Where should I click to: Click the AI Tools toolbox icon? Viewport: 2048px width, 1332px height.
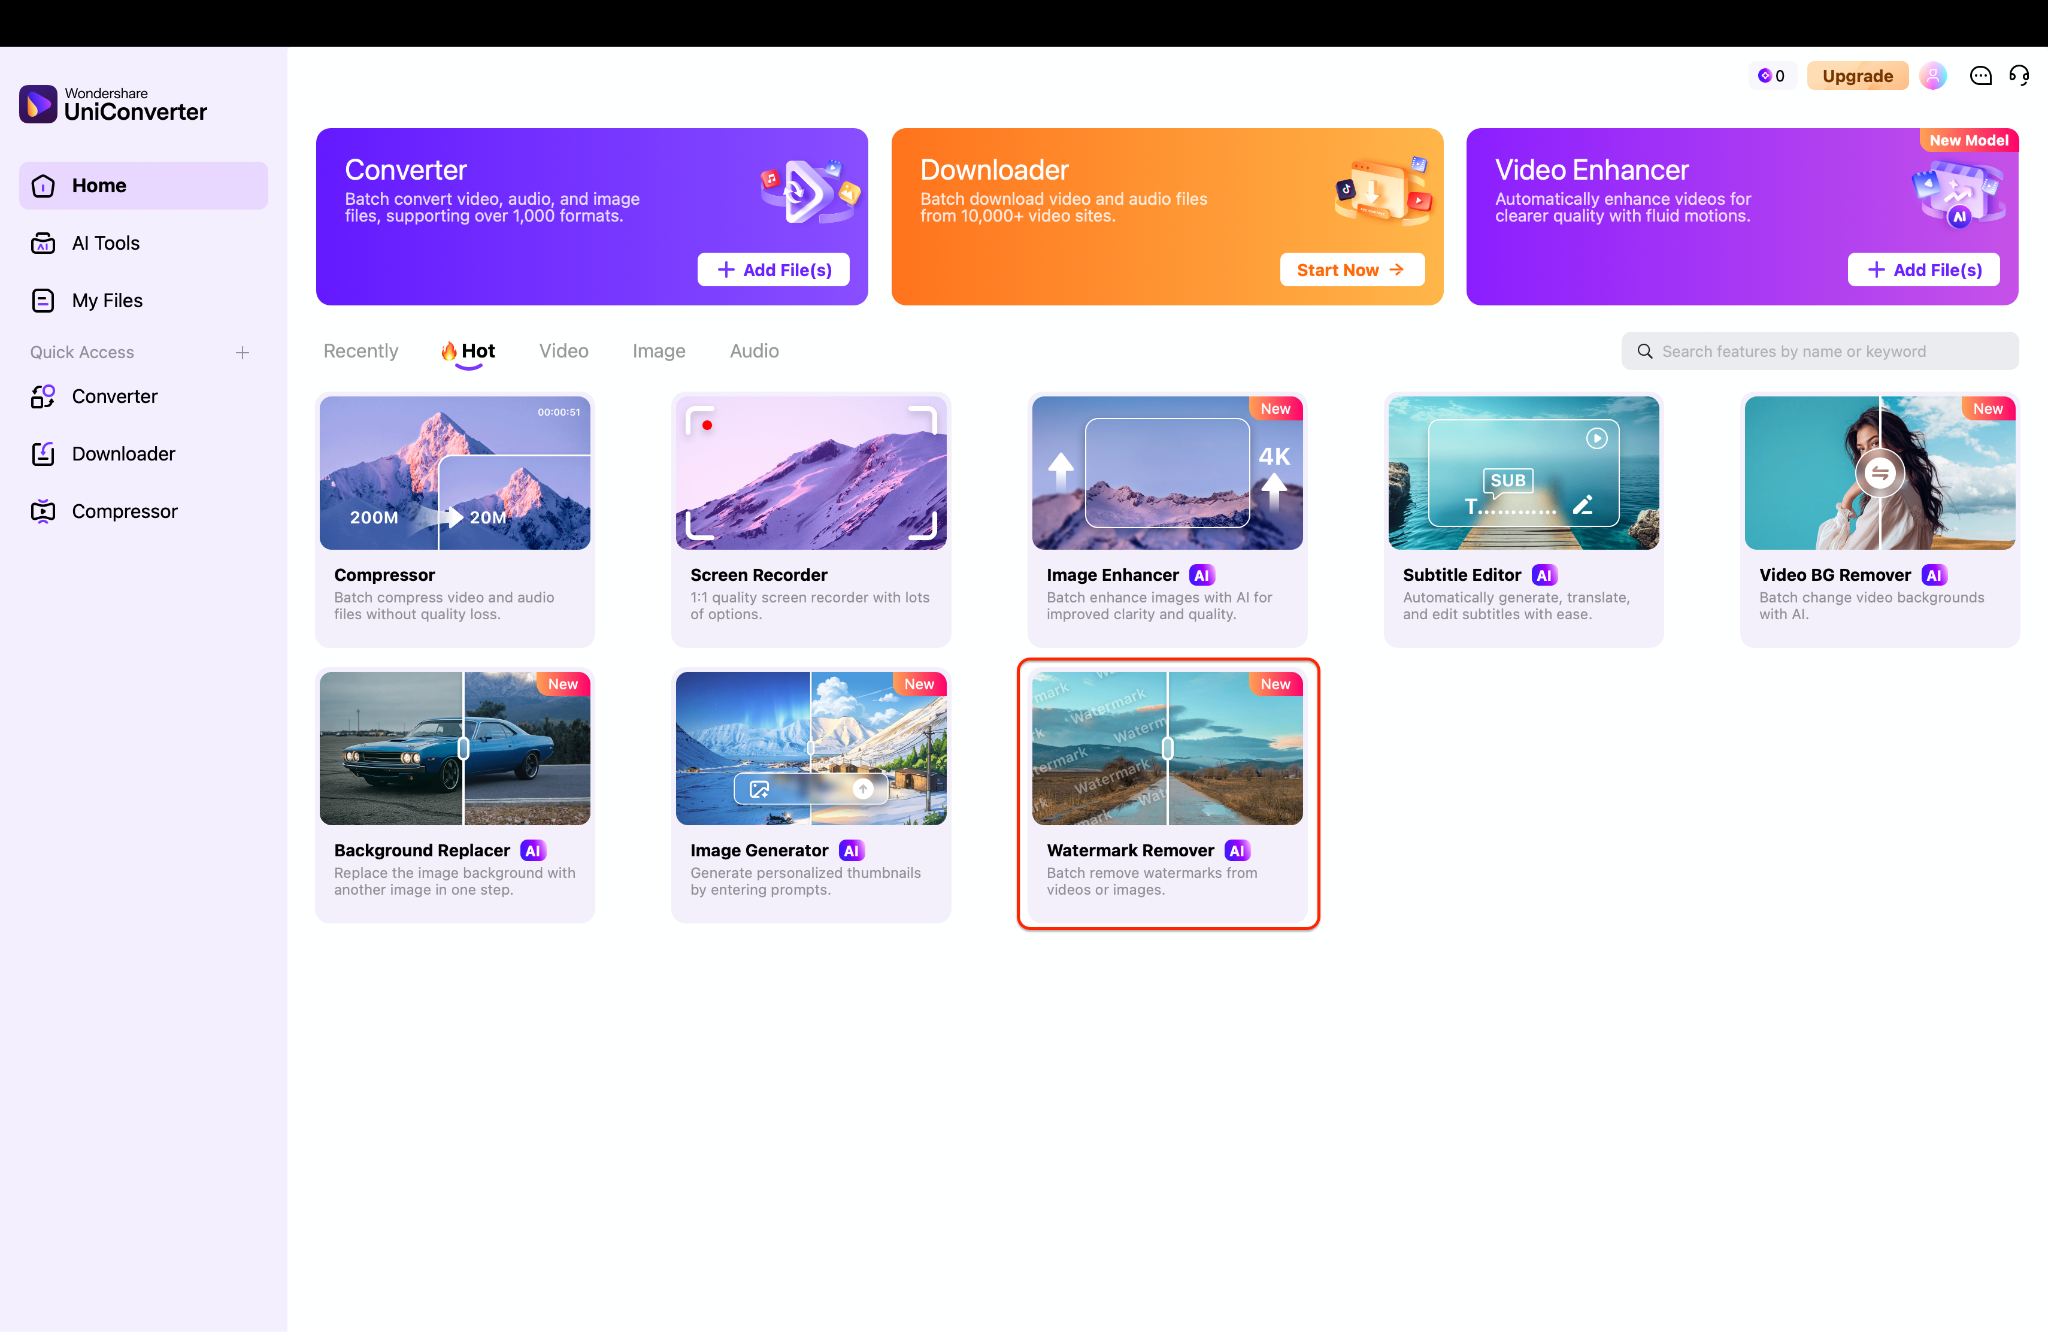point(43,243)
